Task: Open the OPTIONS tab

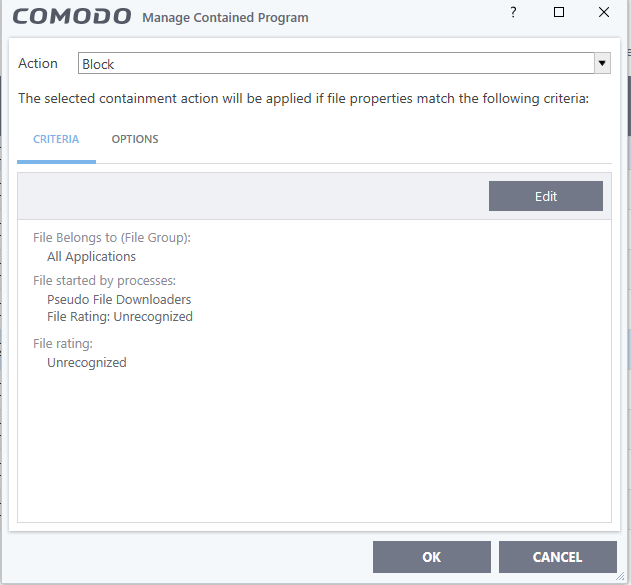Action: (x=135, y=139)
